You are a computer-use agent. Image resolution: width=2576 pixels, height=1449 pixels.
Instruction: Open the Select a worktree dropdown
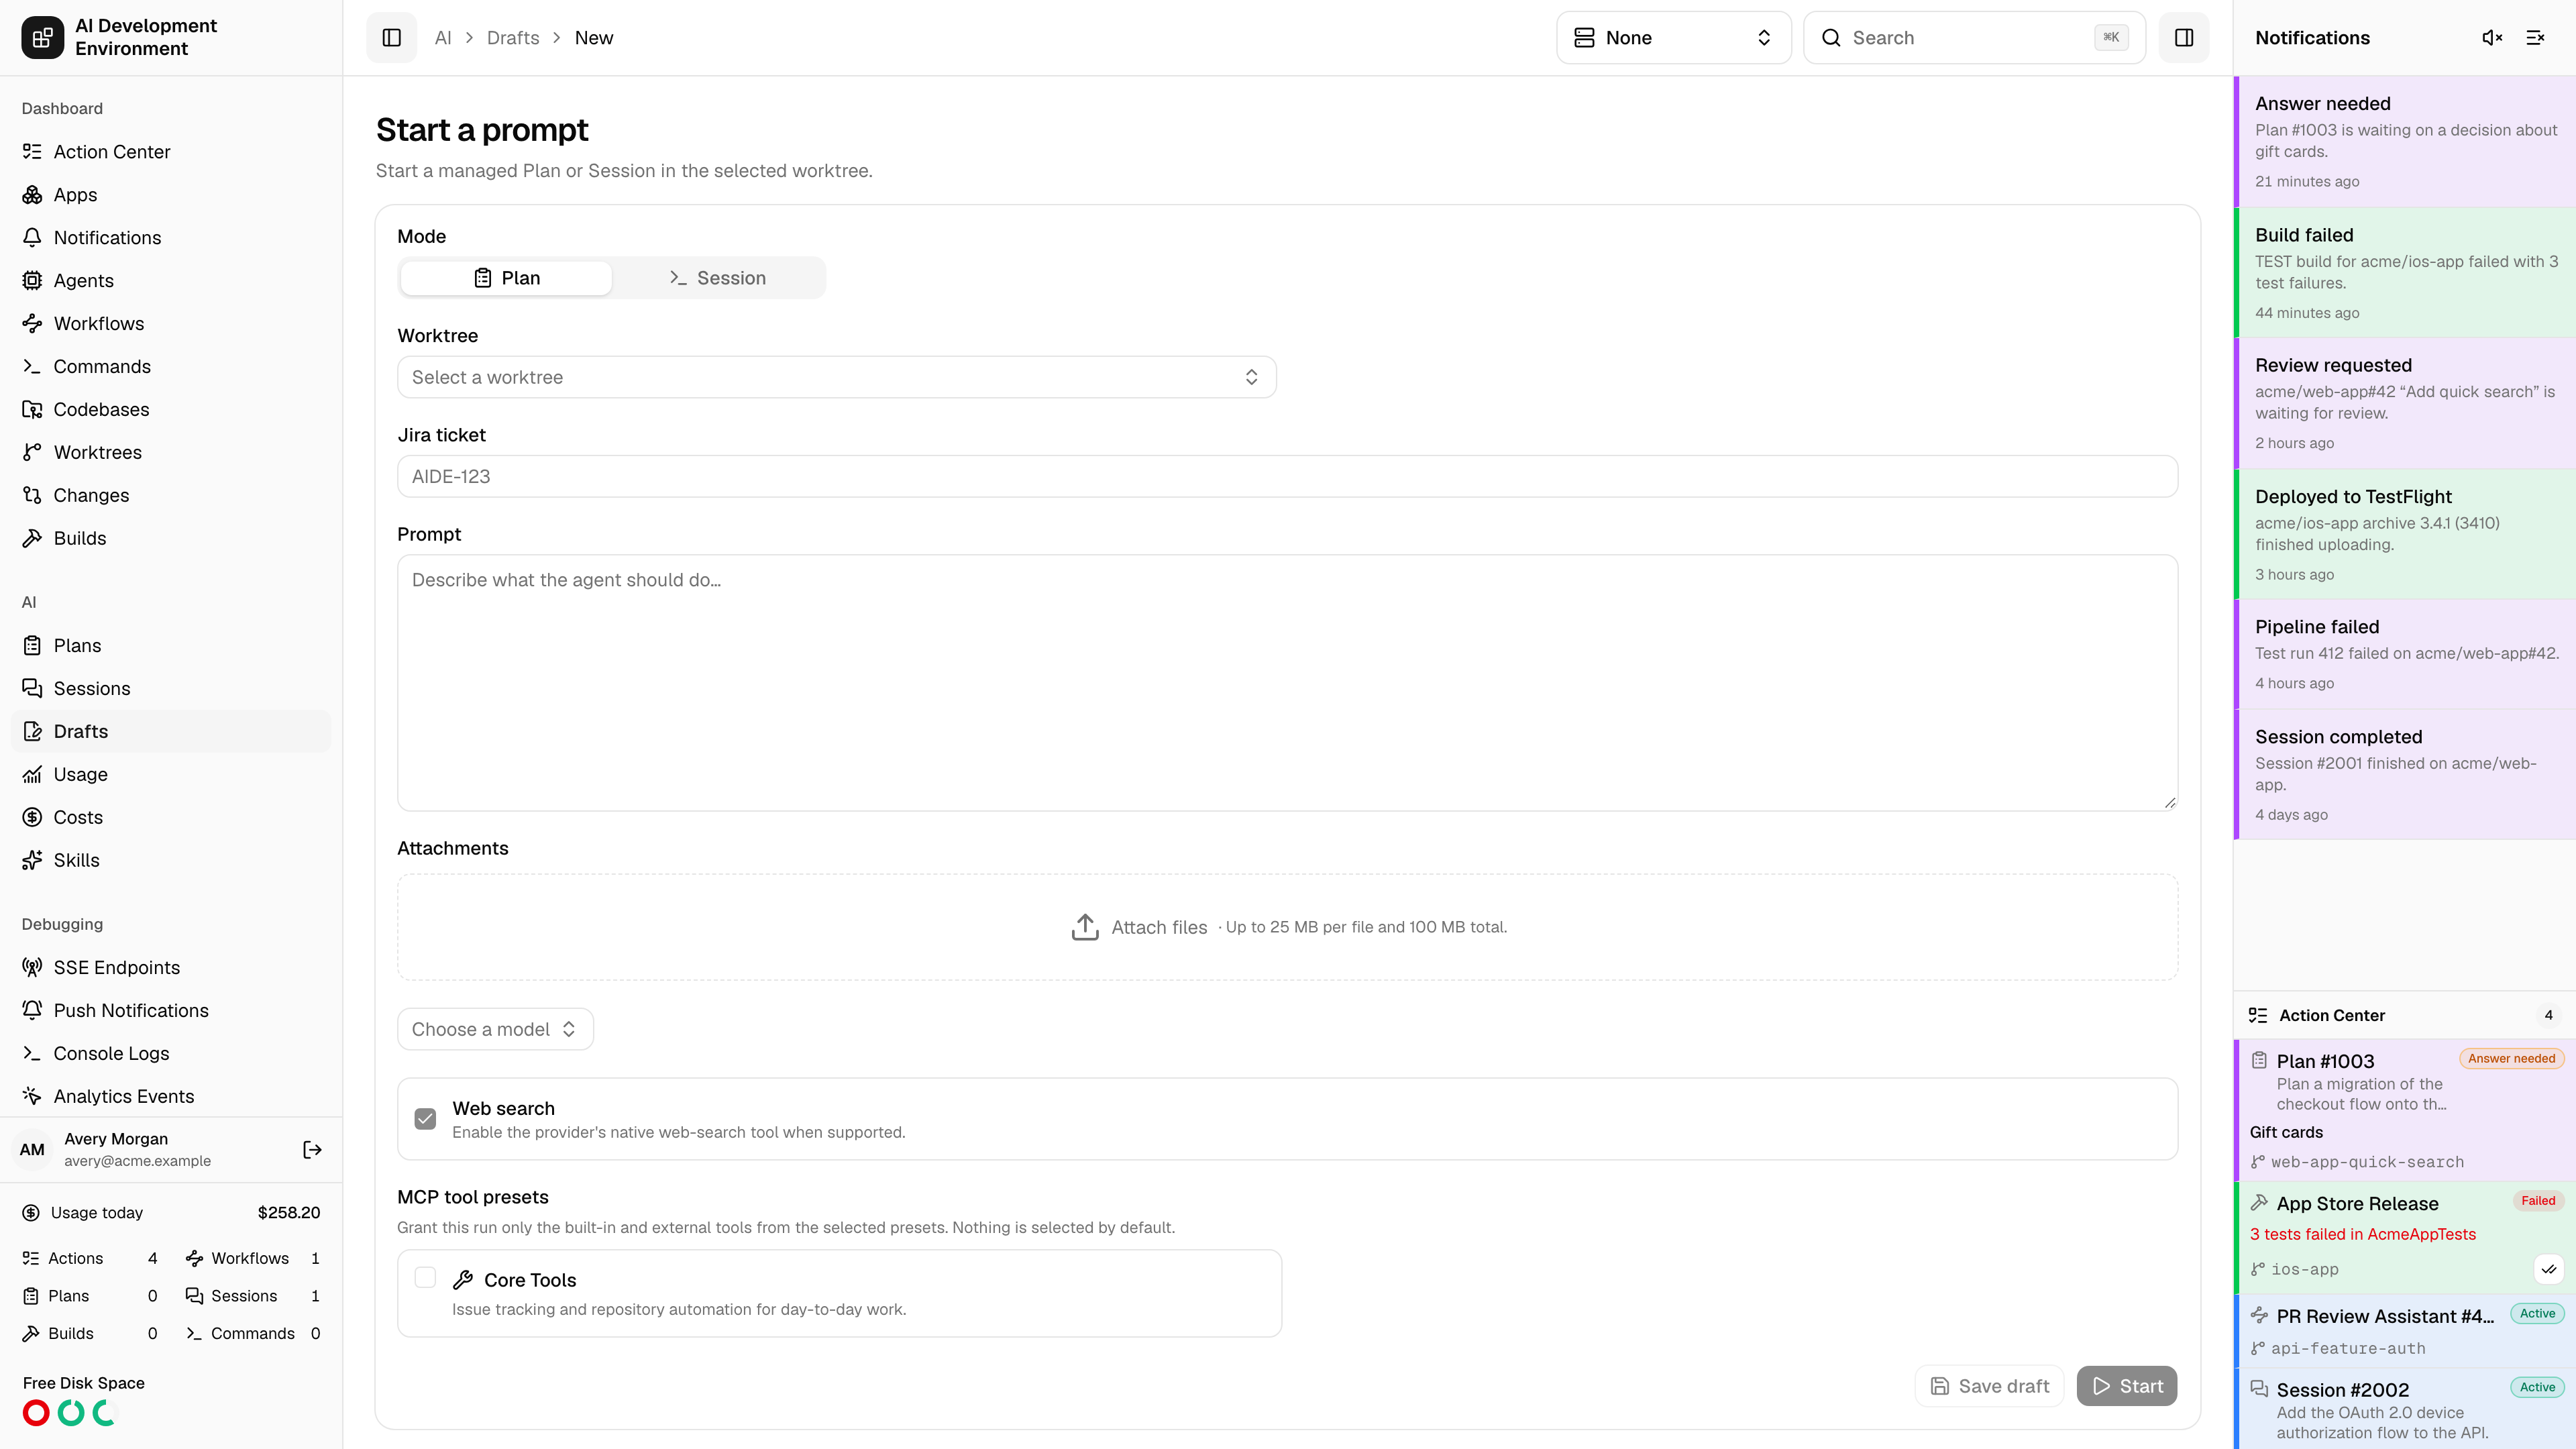coord(836,377)
